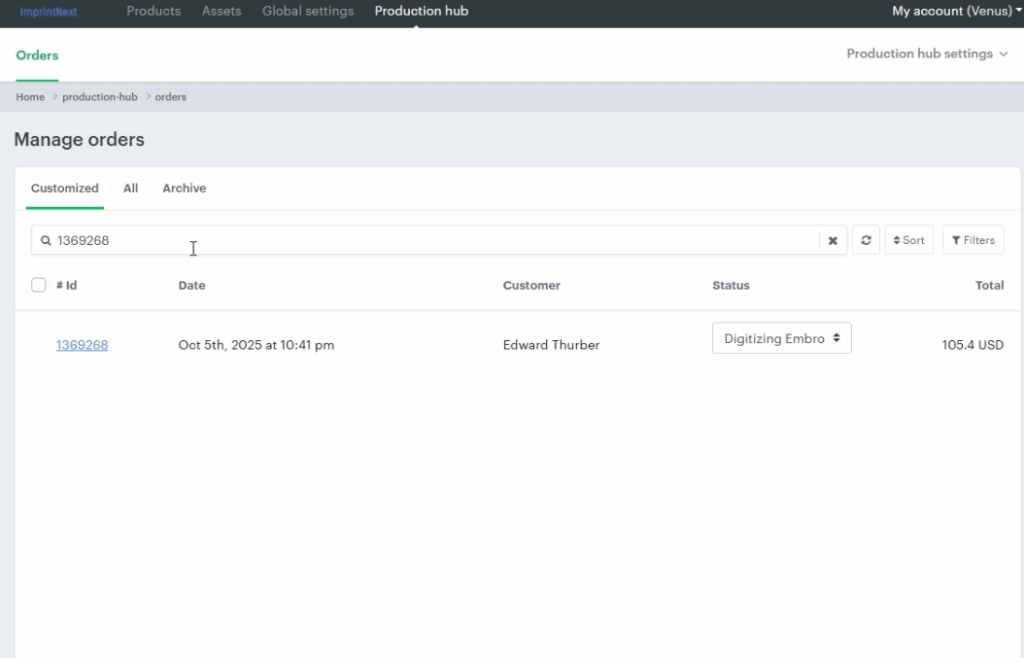Select the Customized tab

coord(65,188)
